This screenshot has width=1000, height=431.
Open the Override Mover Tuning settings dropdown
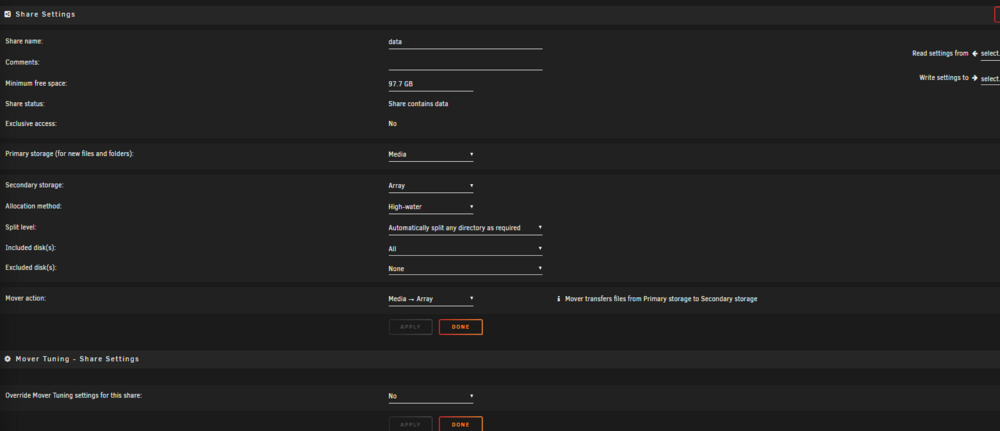click(430, 396)
